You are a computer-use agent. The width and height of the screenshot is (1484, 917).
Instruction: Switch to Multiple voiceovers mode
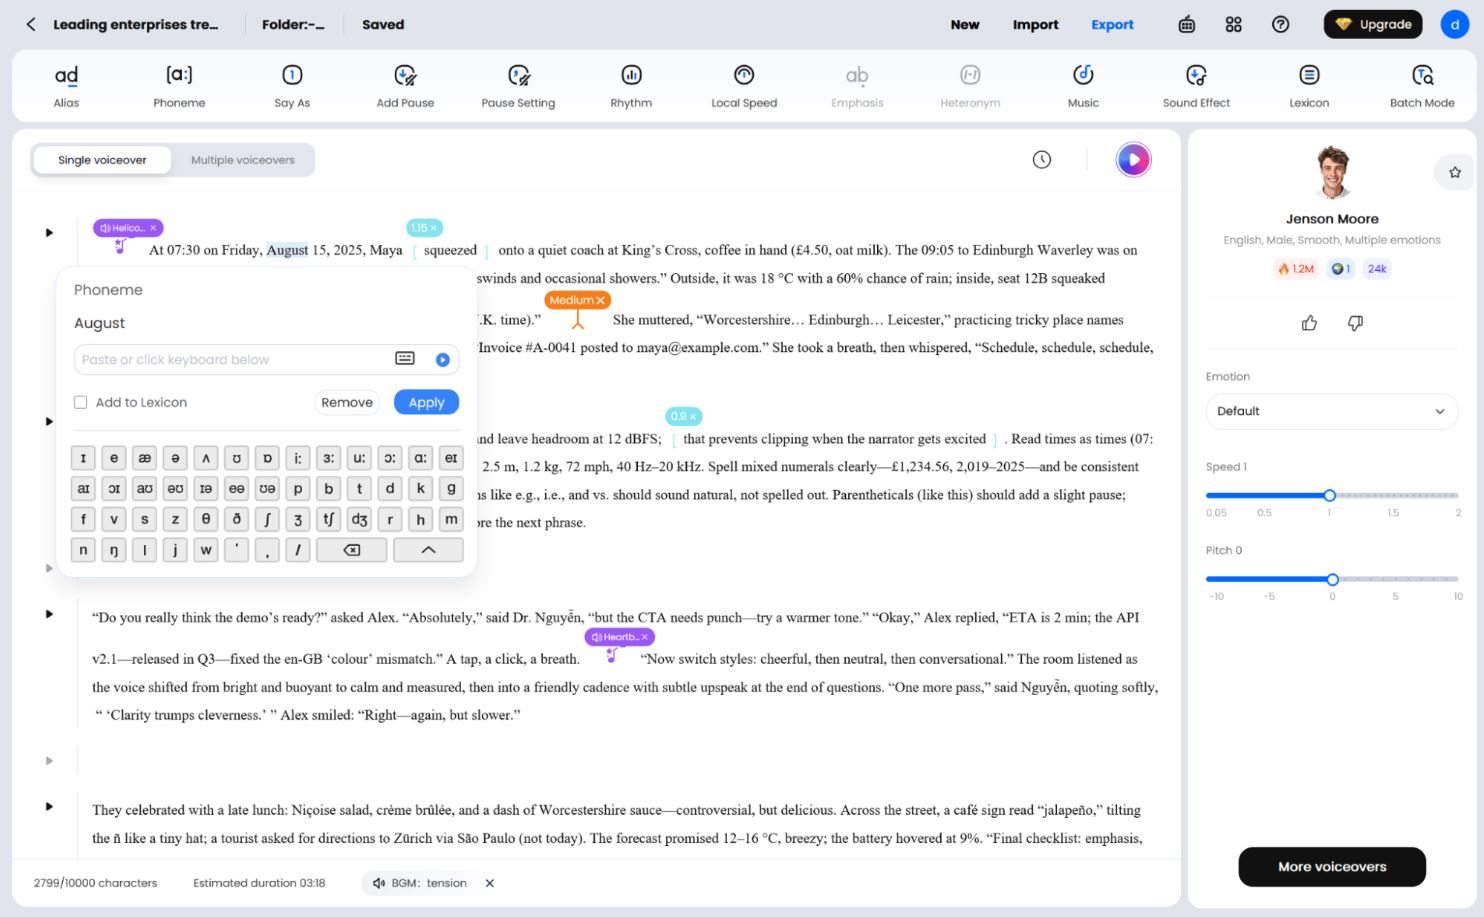click(x=243, y=160)
